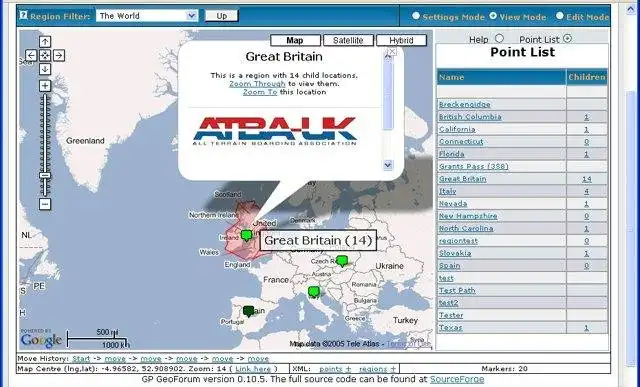Open regiontest in the point list
The height and width of the screenshot is (387, 640).
(x=458, y=241)
